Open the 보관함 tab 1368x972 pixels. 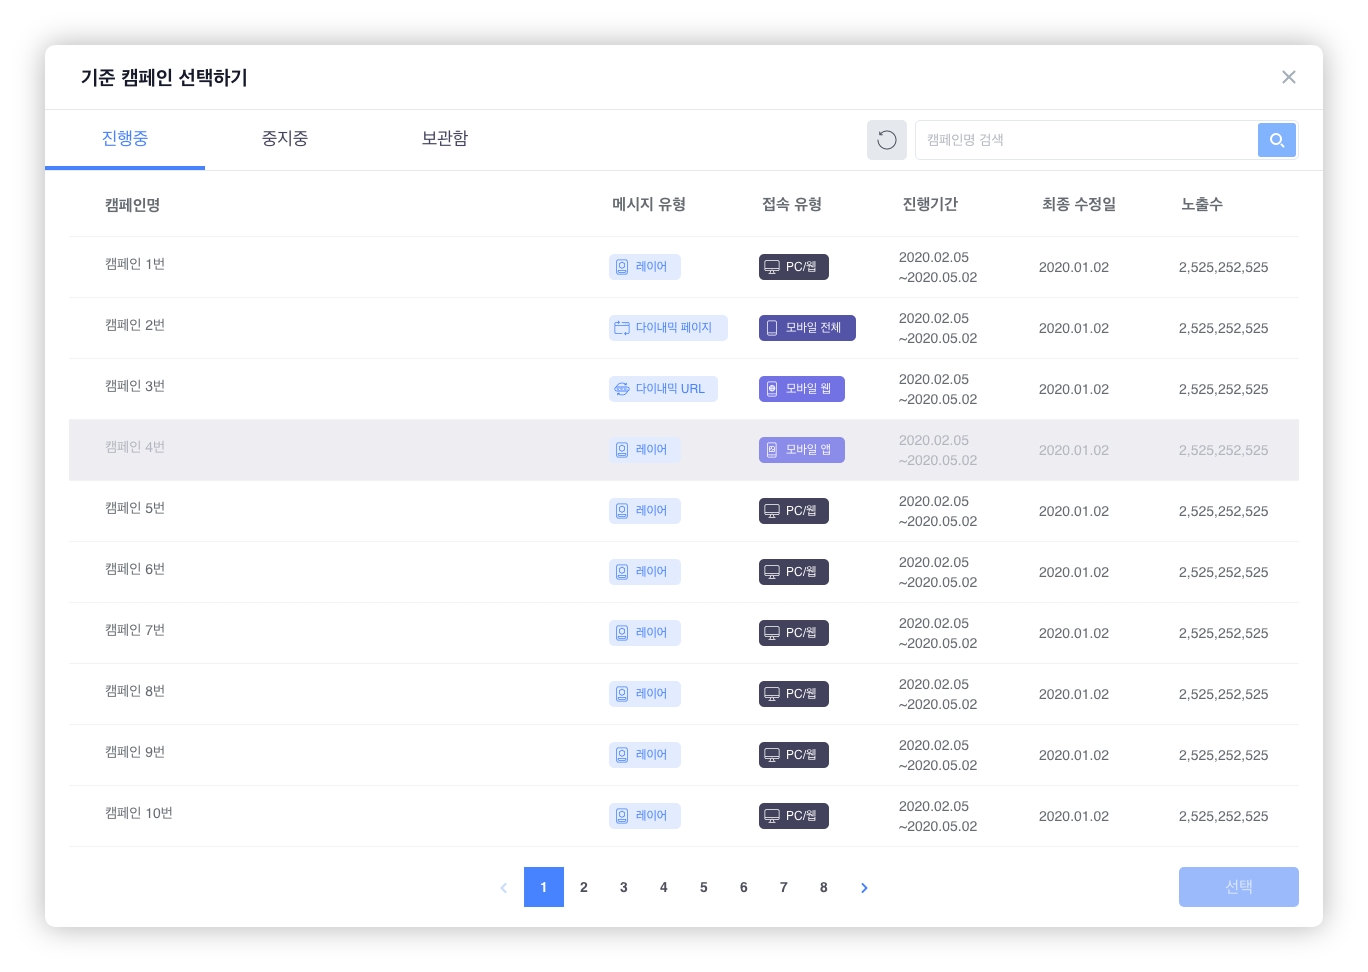pyautogui.click(x=445, y=139)
